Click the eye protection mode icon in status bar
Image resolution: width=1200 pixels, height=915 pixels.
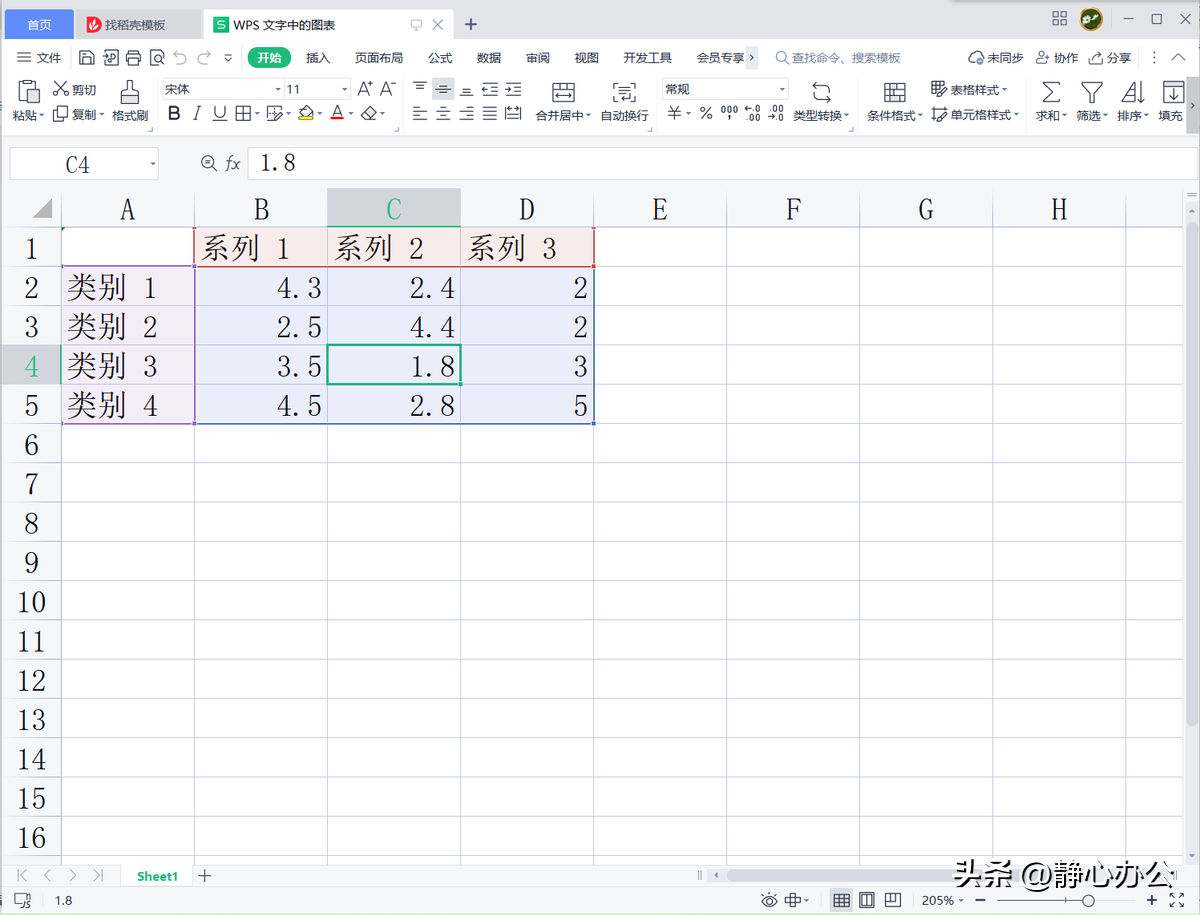click(x=769, y=900)
